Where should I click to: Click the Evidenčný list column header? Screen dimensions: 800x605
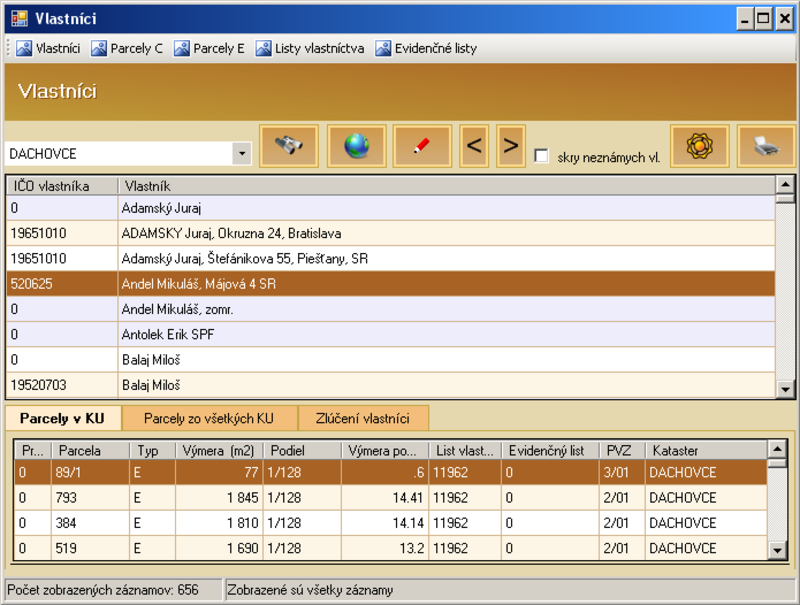[551, 450]
